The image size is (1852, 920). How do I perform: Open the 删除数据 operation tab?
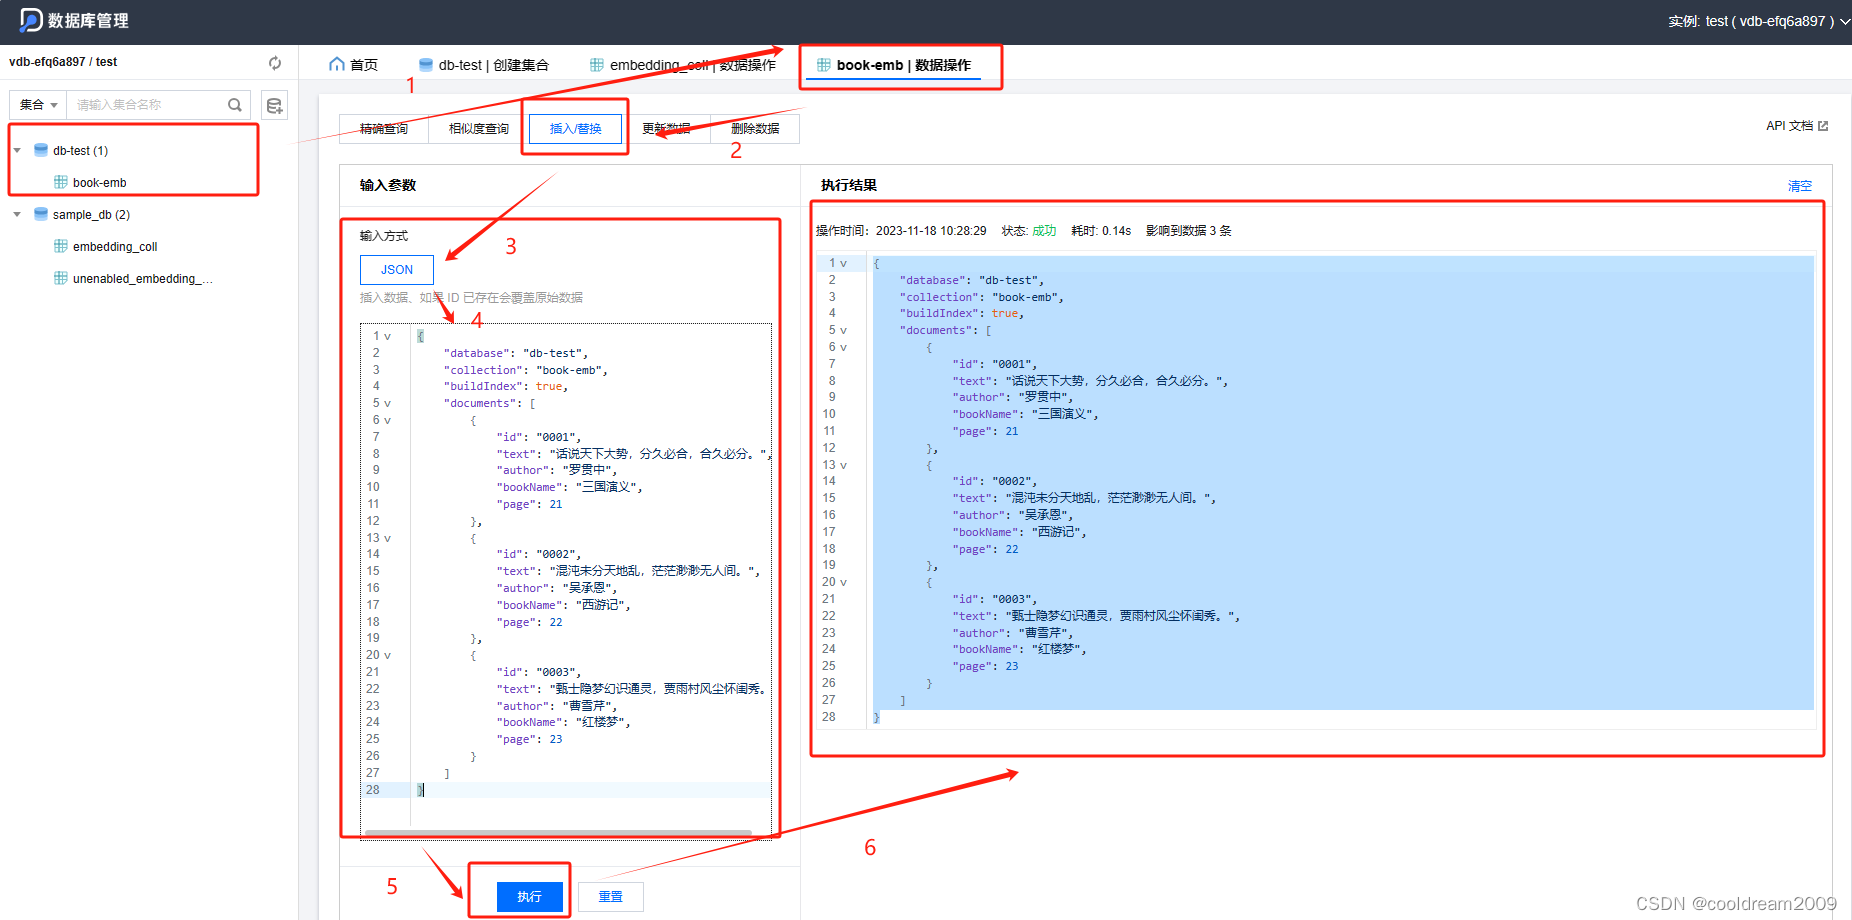click(755, 128)
